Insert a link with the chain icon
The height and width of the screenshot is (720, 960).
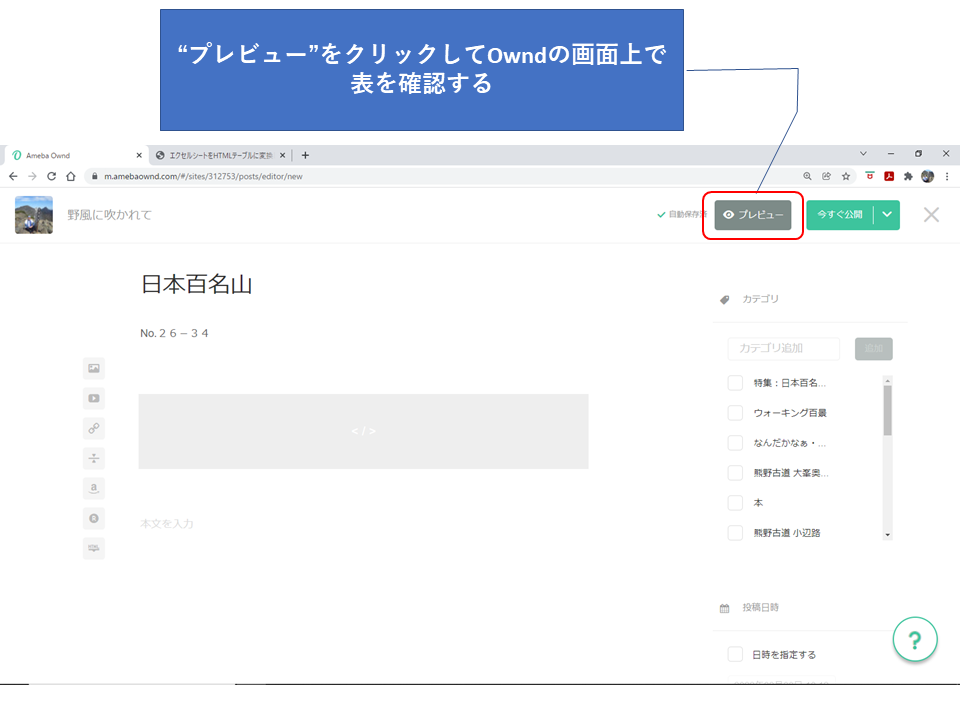94,428
